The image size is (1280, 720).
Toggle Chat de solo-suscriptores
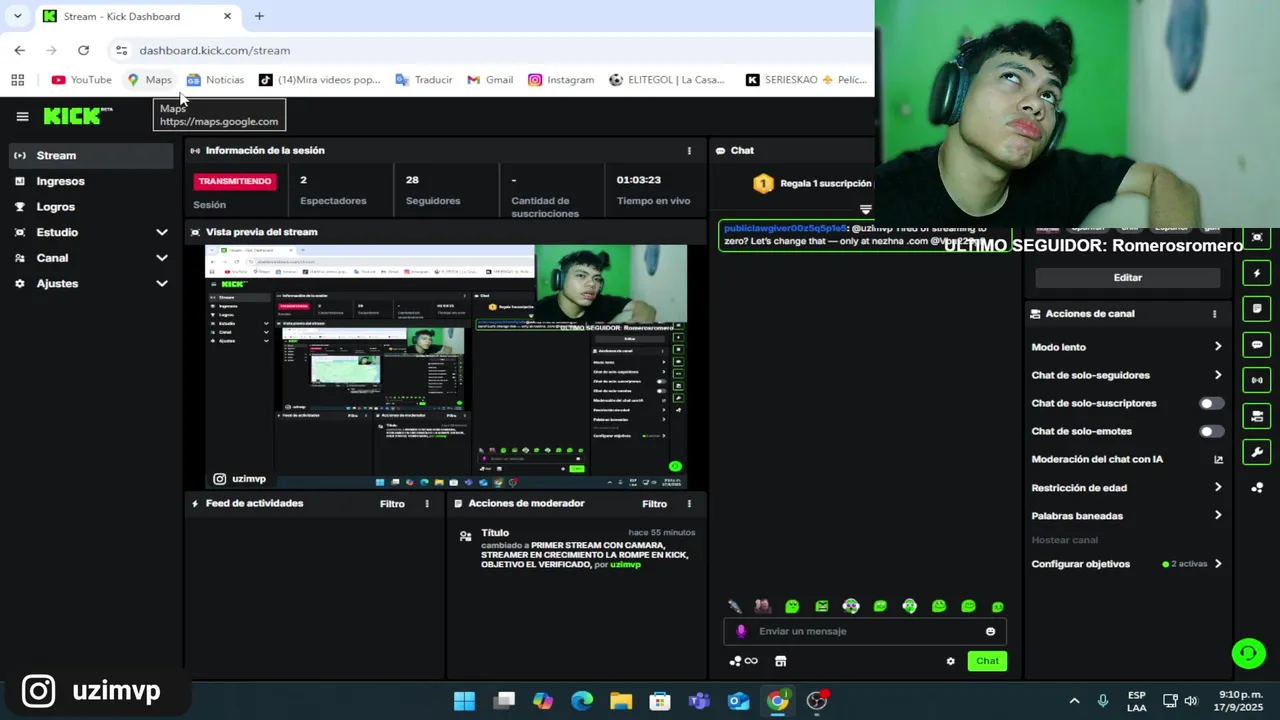1211,404
